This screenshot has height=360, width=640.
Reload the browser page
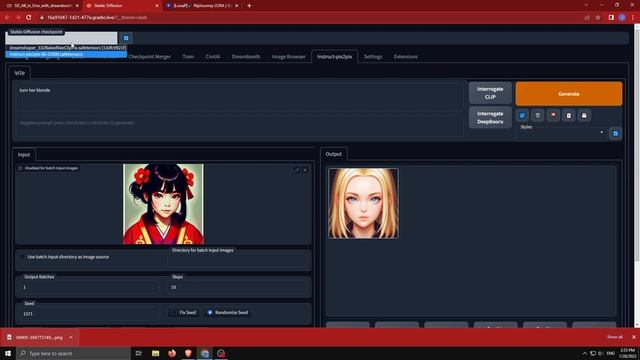pyautogui.click(x=29, y=18)
